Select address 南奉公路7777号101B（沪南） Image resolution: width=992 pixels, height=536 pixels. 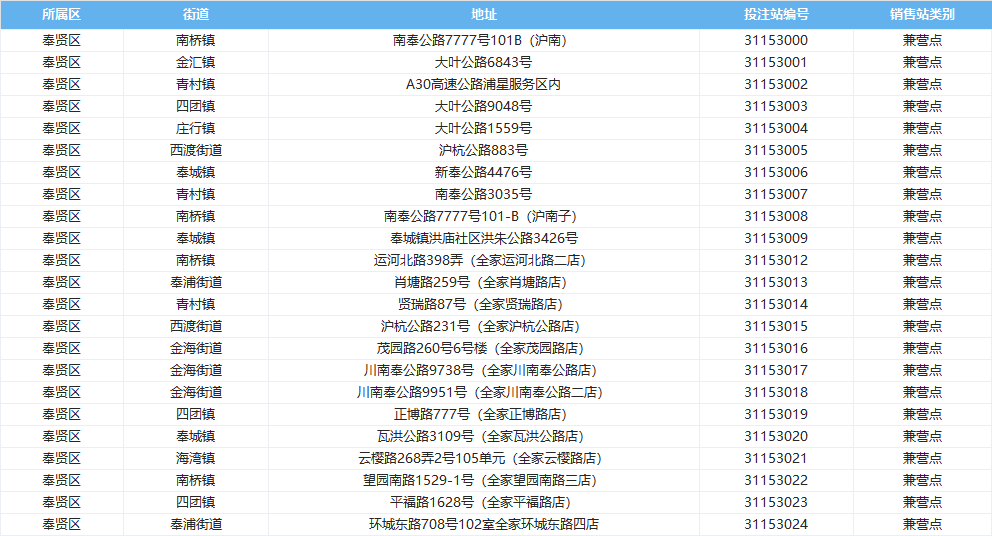483,41
